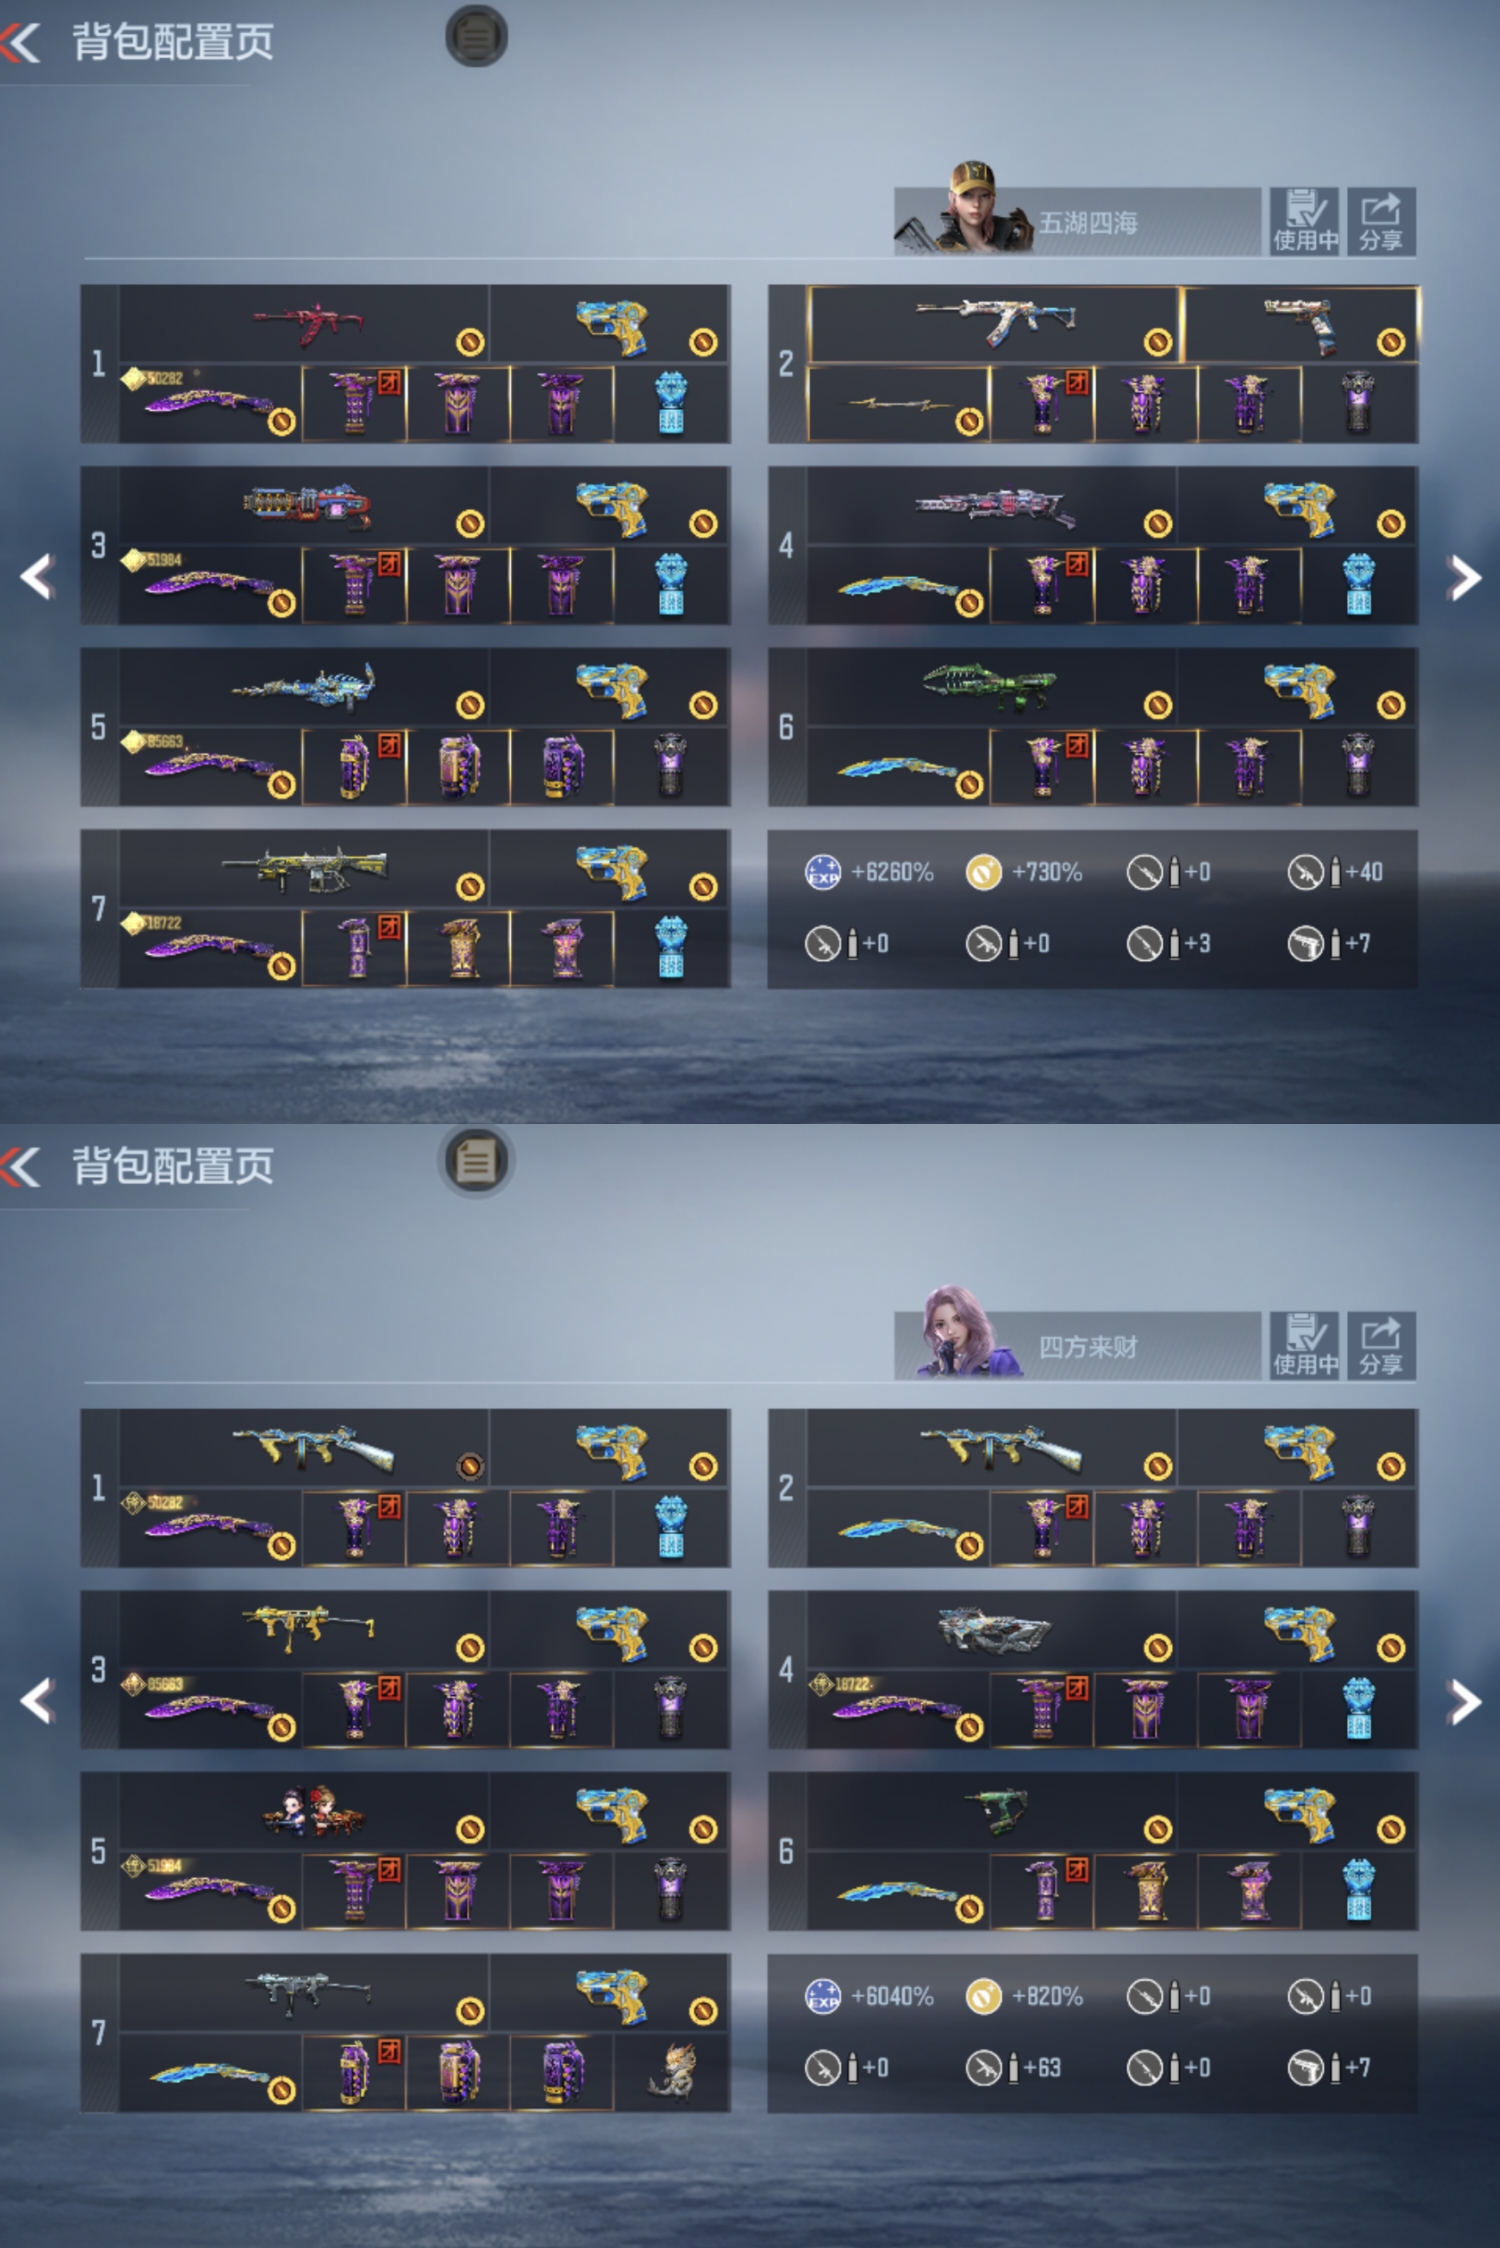Select the blue dragon blade in top backpack 4
This screenshot has width=1500, height=2248.
[898, 586]
